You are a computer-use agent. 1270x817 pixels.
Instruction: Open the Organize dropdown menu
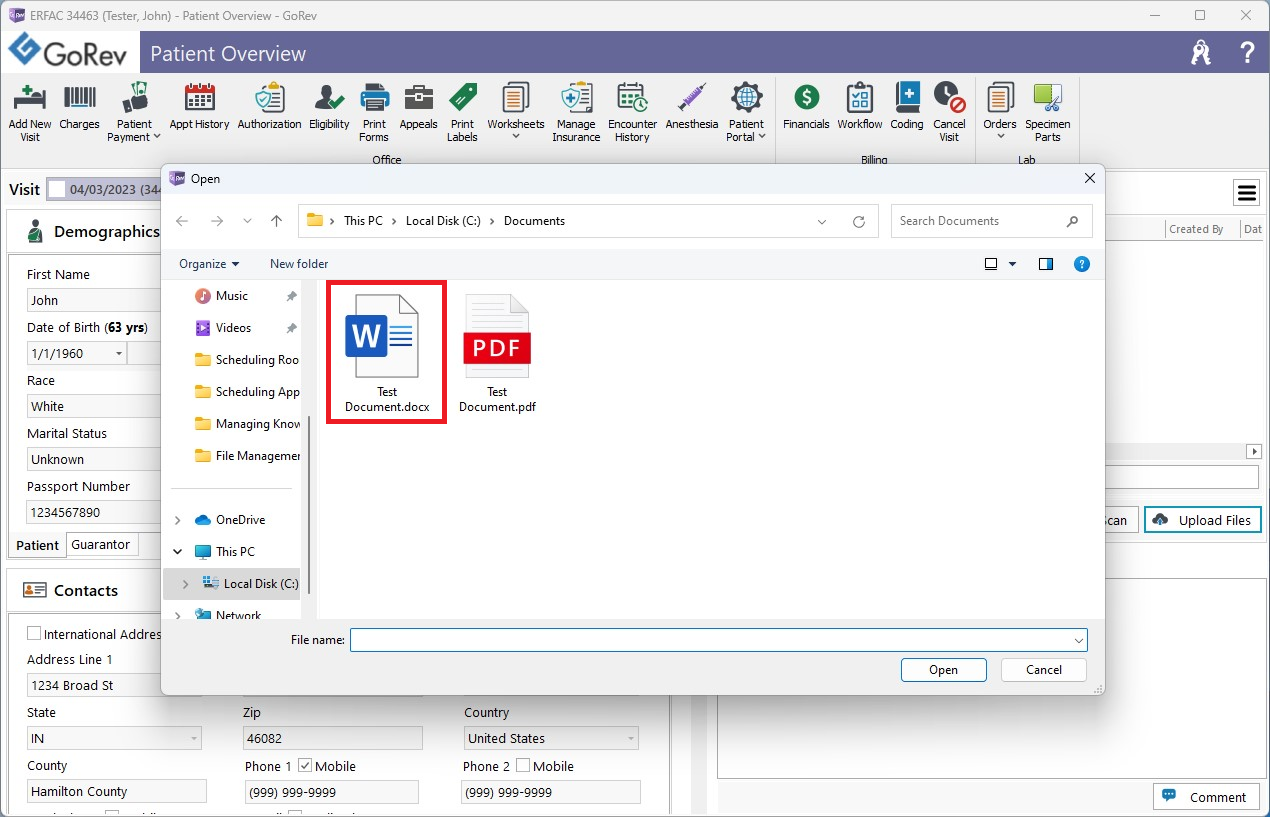(209, 264)
